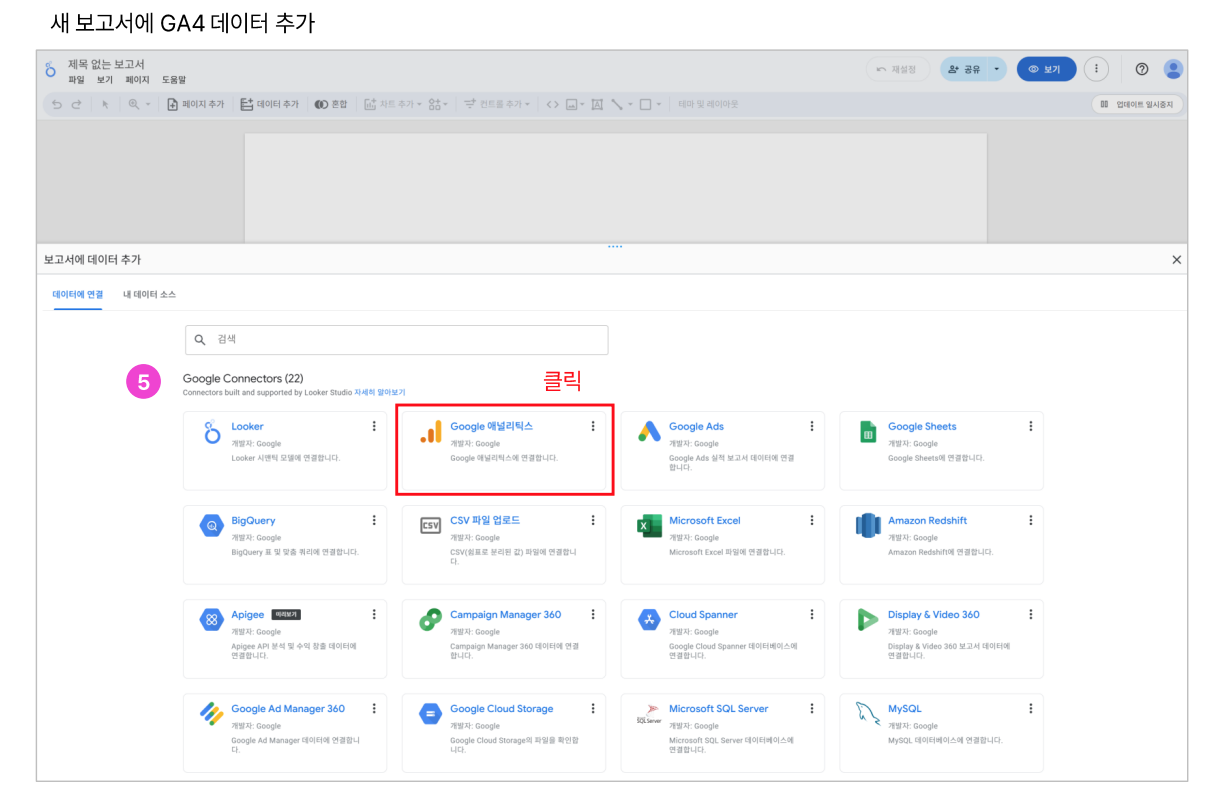Viewport: 1222px width, 796px height.
Task: Click the Google Ads logo icon
Action: (x=649, y=432)
